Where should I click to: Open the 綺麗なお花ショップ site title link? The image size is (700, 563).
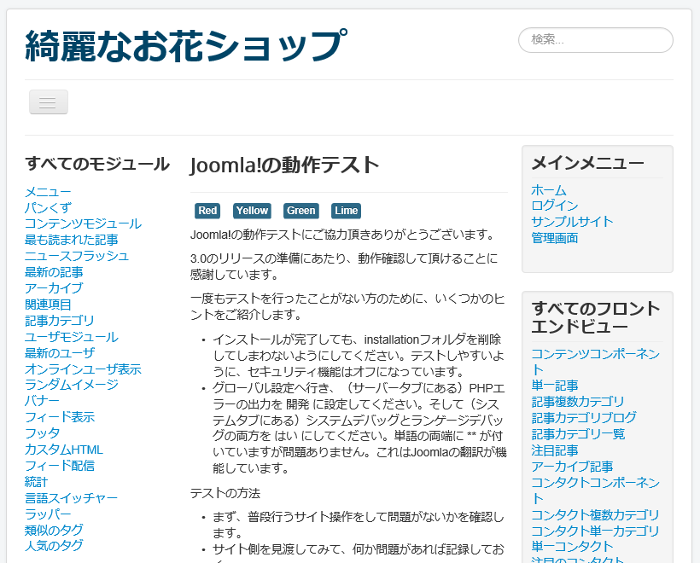point(186,46)
